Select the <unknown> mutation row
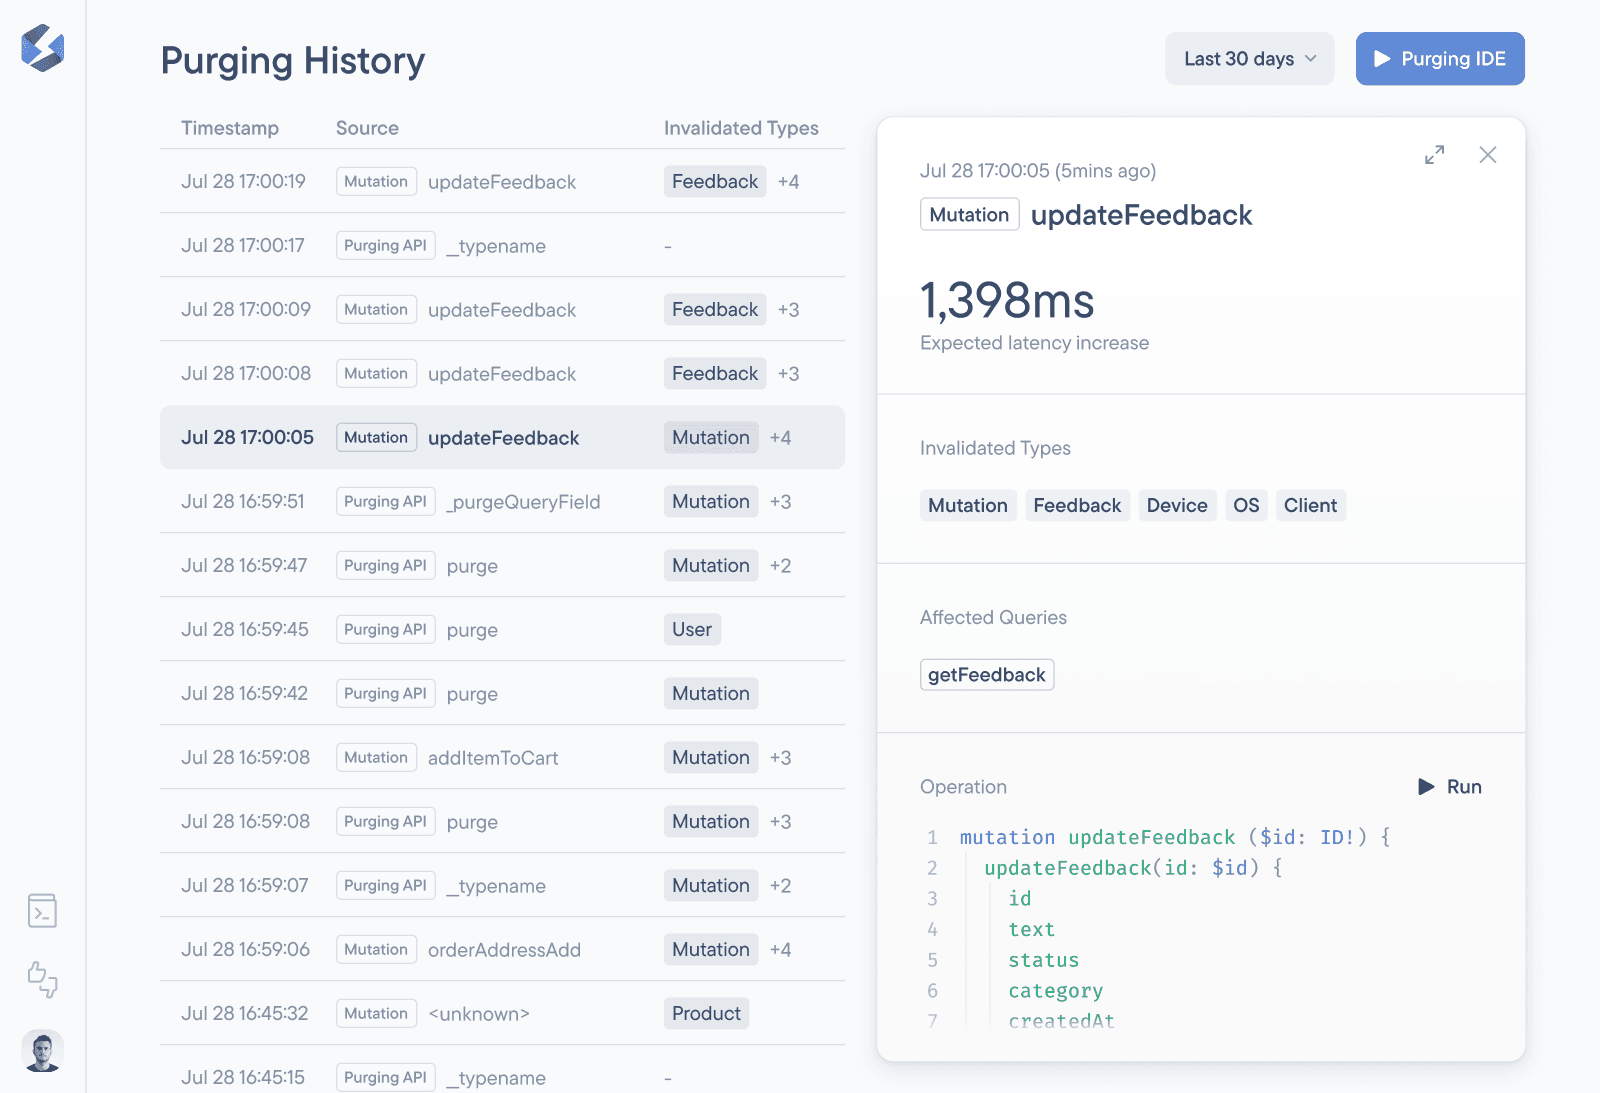The height and width of the screenshot is (1093, 1600). [x=478, y=1014]
